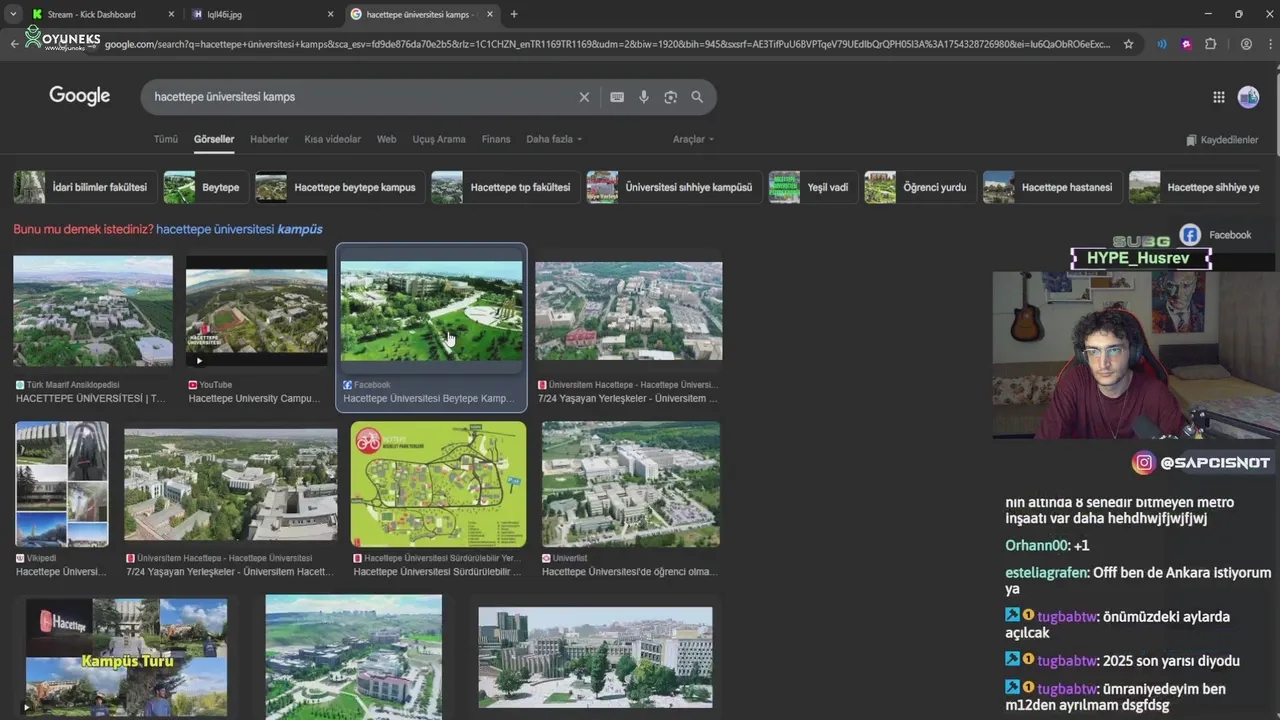Expand the Daha fazla menu
1280x720 pixels.
coord(554,139)
